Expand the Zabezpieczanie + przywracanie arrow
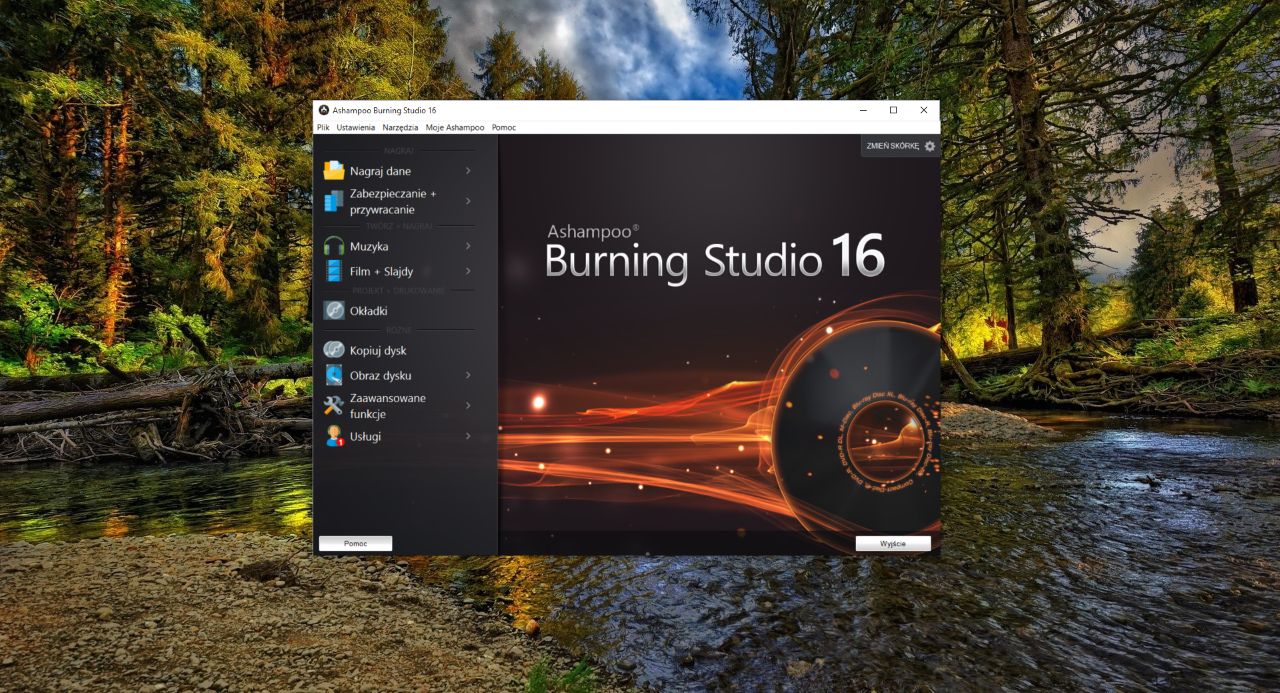 [468, 201]
